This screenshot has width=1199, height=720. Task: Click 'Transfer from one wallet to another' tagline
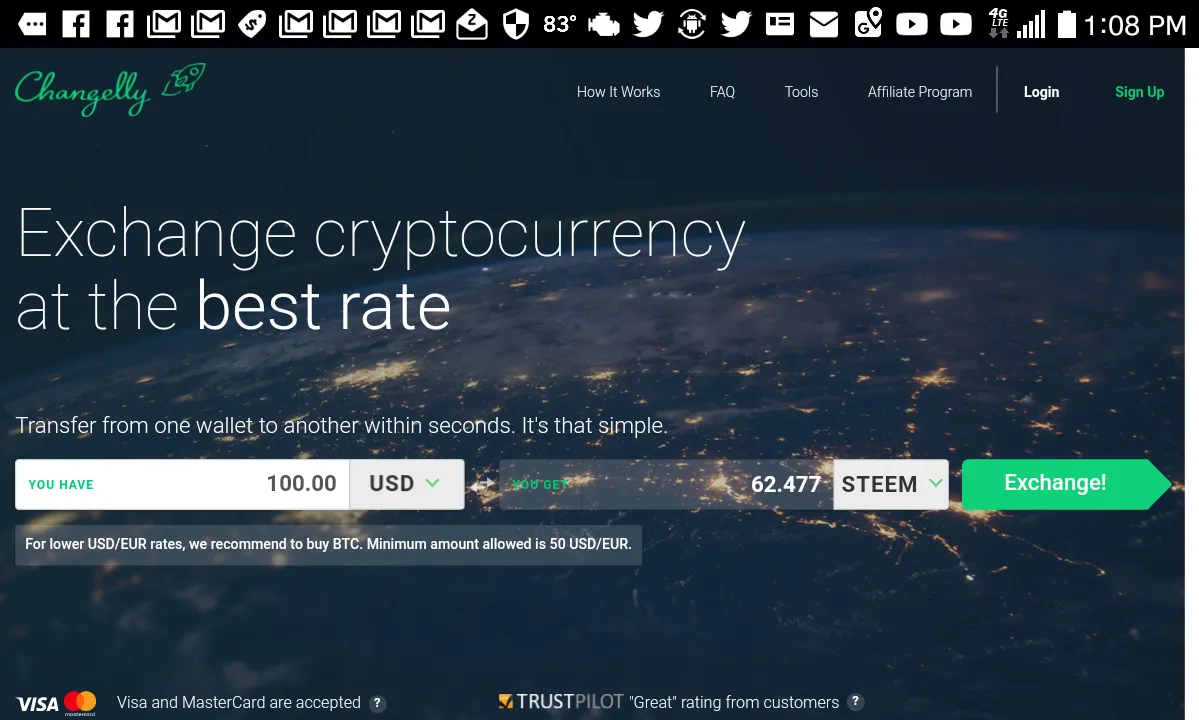pyautogui.click(x=341, y=425)
